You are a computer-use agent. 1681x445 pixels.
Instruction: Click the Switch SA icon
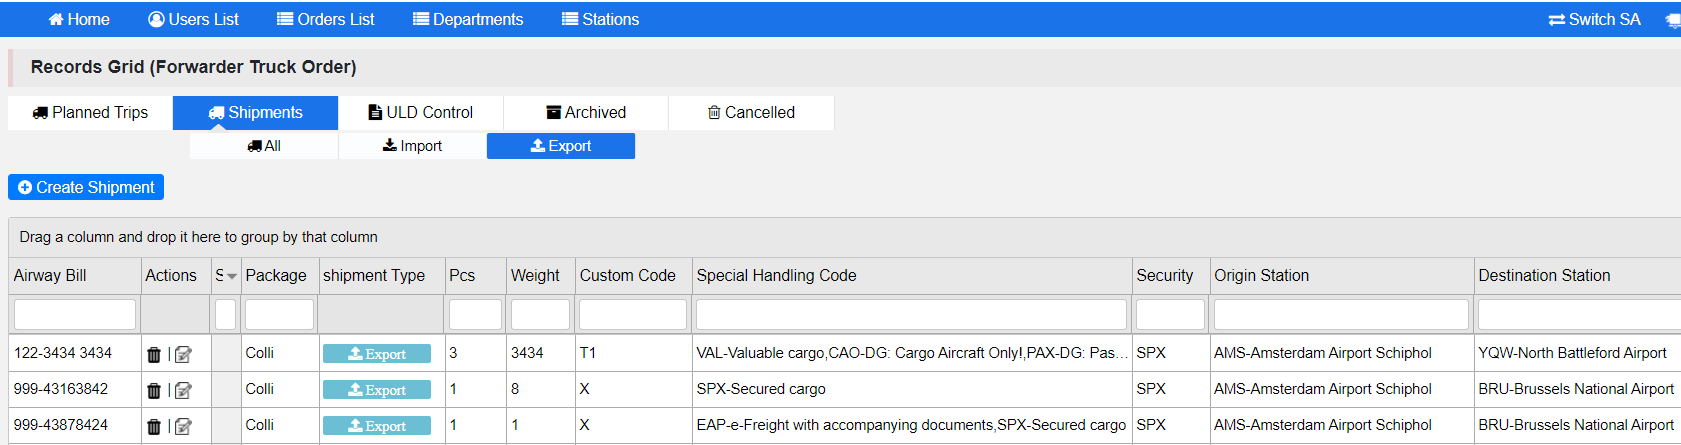pyautogui.click(x=1556, y=20)
